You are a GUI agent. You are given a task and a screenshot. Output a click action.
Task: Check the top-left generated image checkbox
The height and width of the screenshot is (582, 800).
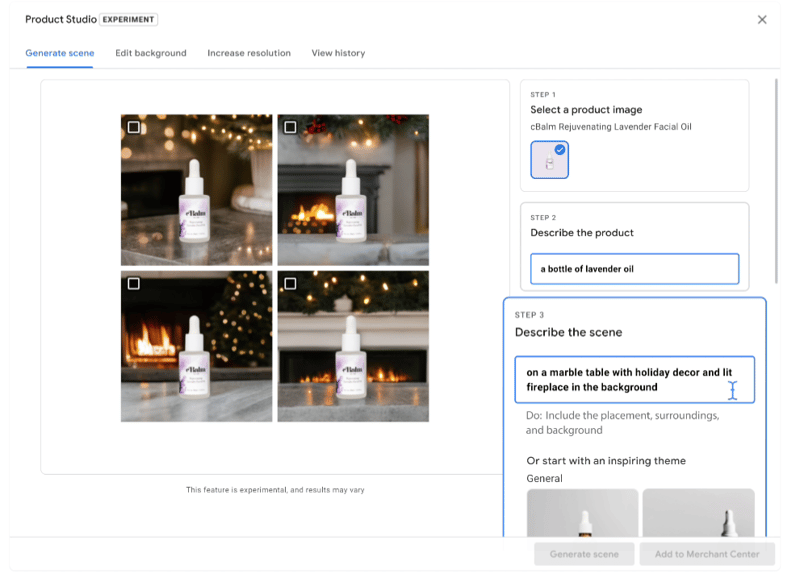(134, 127)
